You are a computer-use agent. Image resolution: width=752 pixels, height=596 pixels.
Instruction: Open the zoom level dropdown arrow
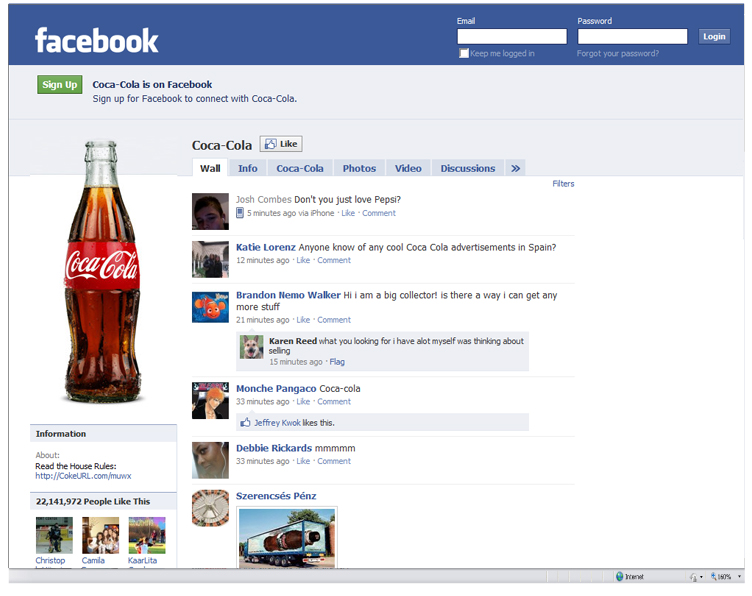coord(739,576)
